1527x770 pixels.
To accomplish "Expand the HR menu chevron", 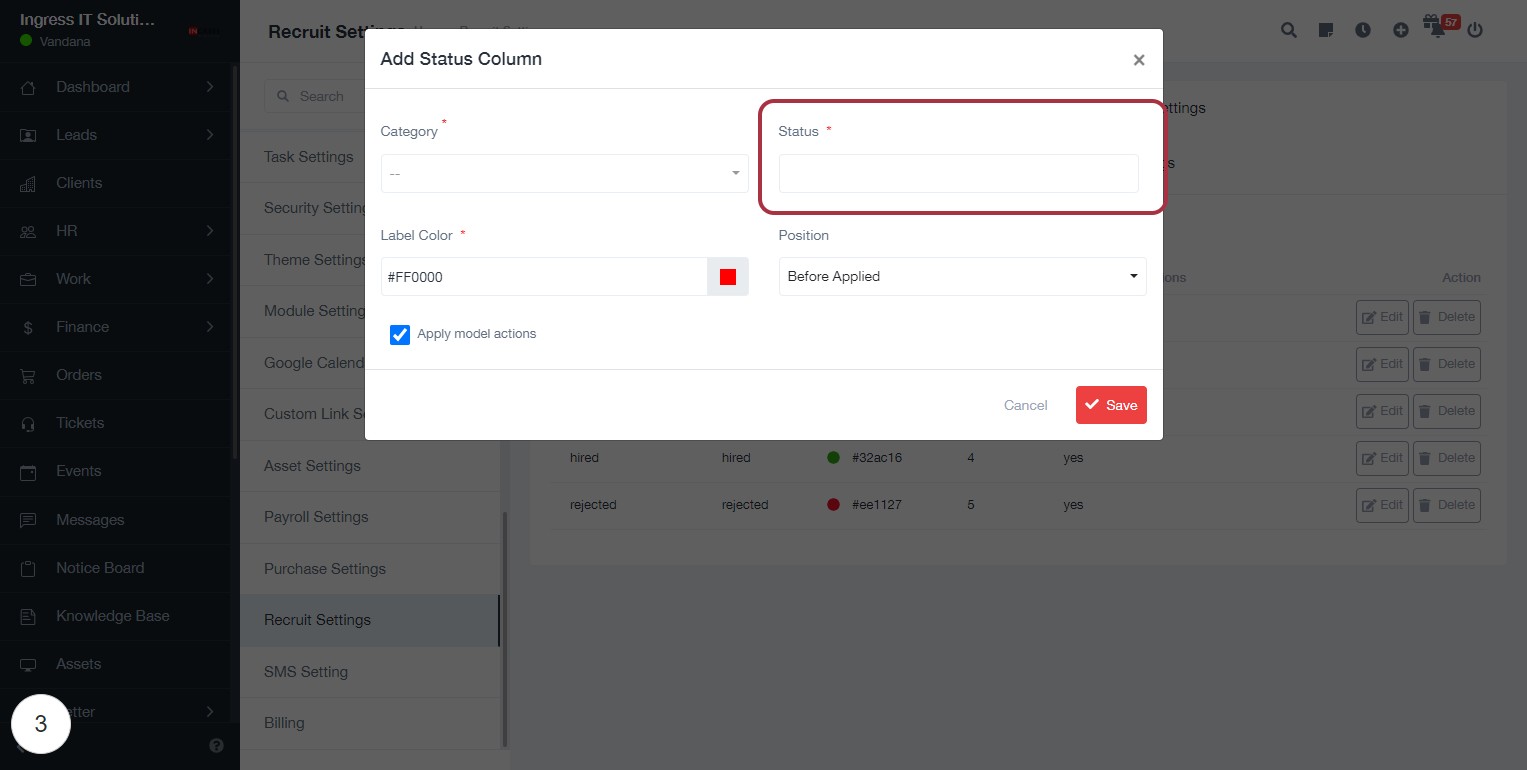I will [x=210, y=231].
